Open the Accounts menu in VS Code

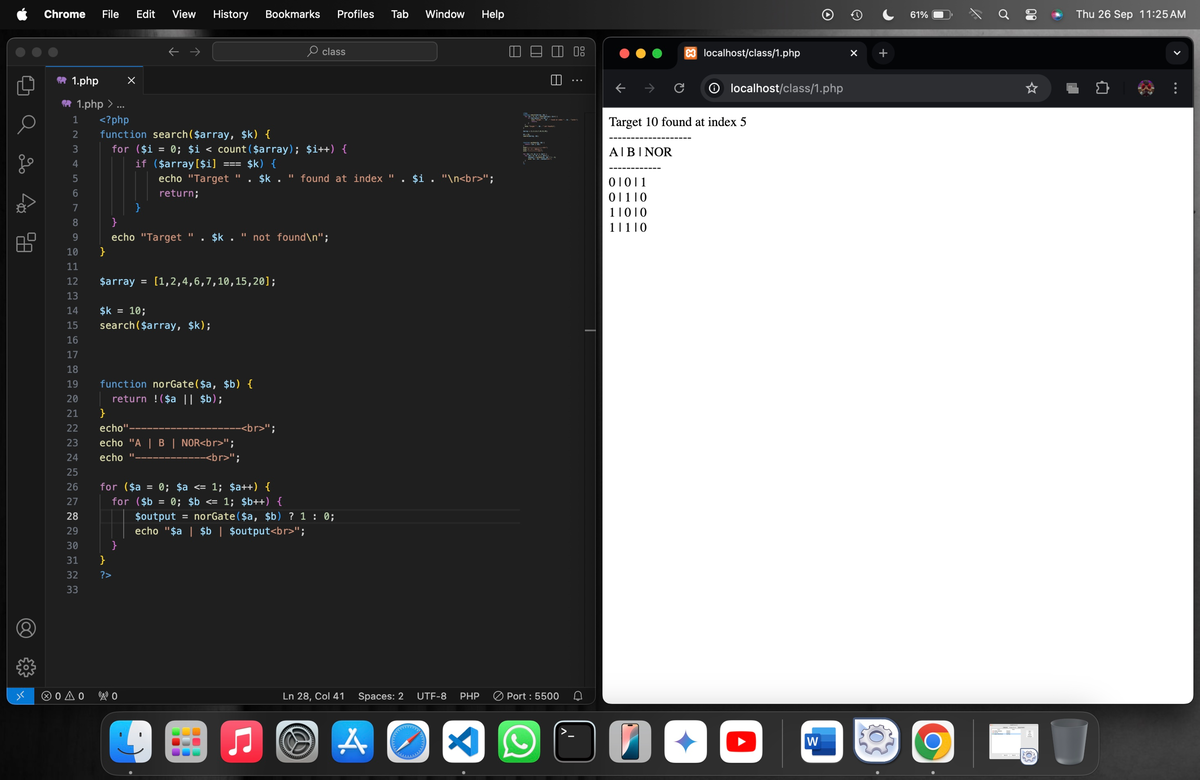(x=26, y=628)
